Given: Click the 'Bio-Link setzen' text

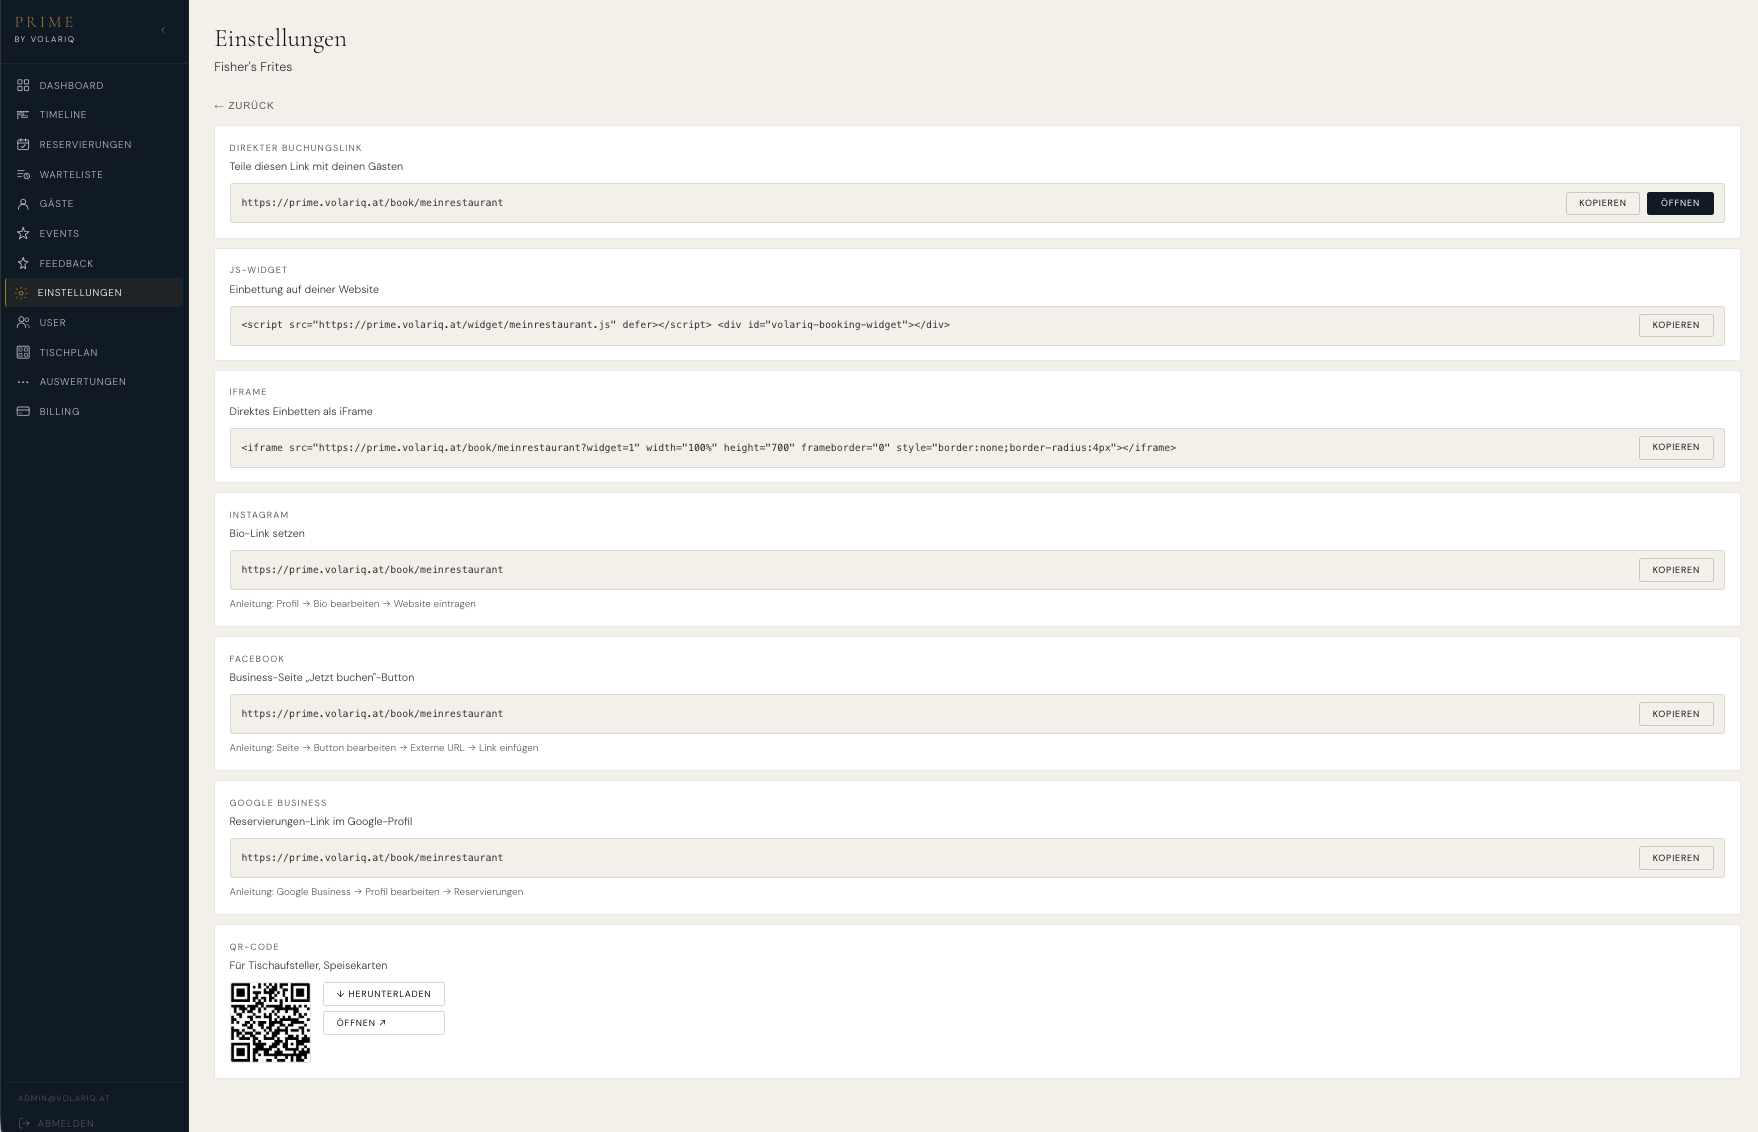Looking at the screenshot, I should tap(267, 534).
